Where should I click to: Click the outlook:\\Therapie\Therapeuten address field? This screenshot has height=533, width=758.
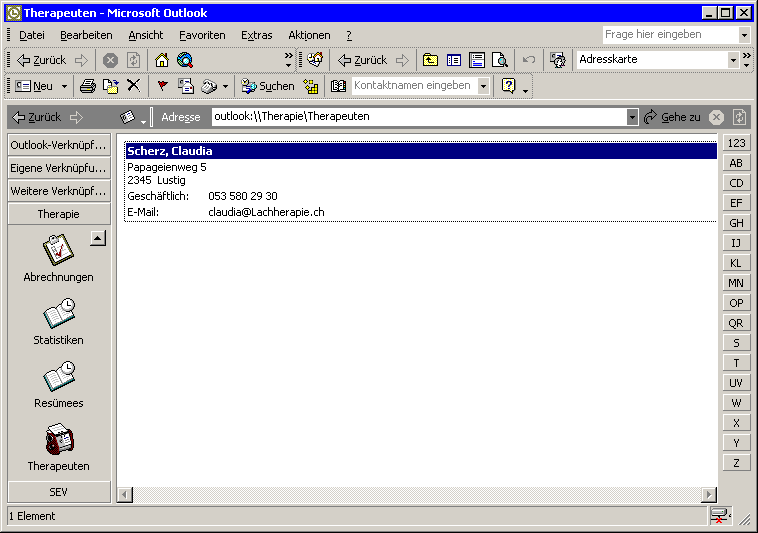(x=419, y=117)
